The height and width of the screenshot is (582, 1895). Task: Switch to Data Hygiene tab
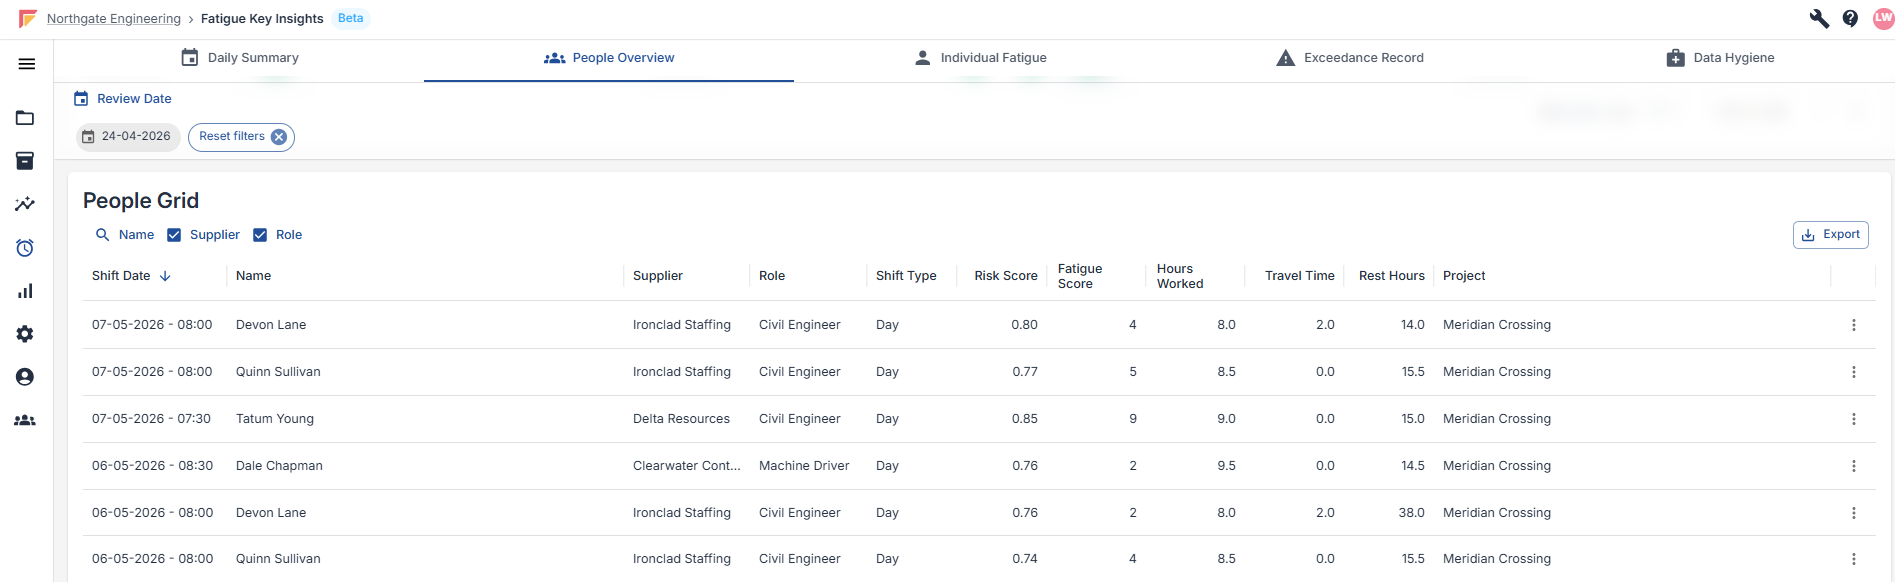pos(1720,58)
